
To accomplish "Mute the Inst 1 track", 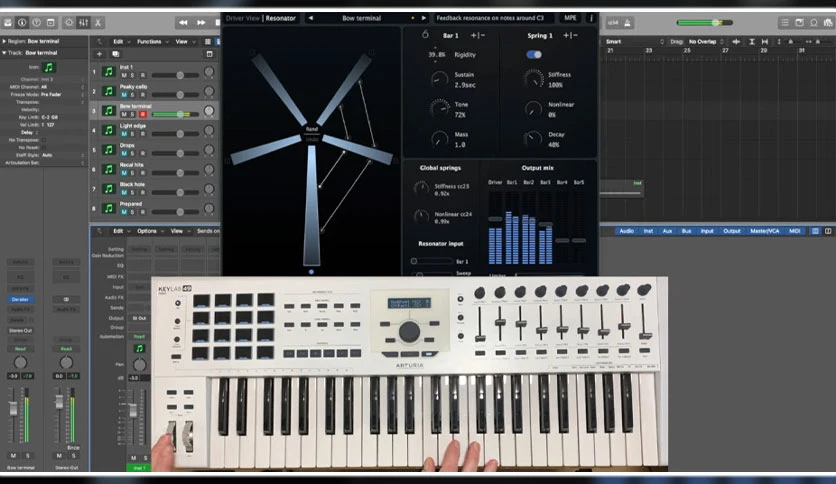I will click(124, 75).
